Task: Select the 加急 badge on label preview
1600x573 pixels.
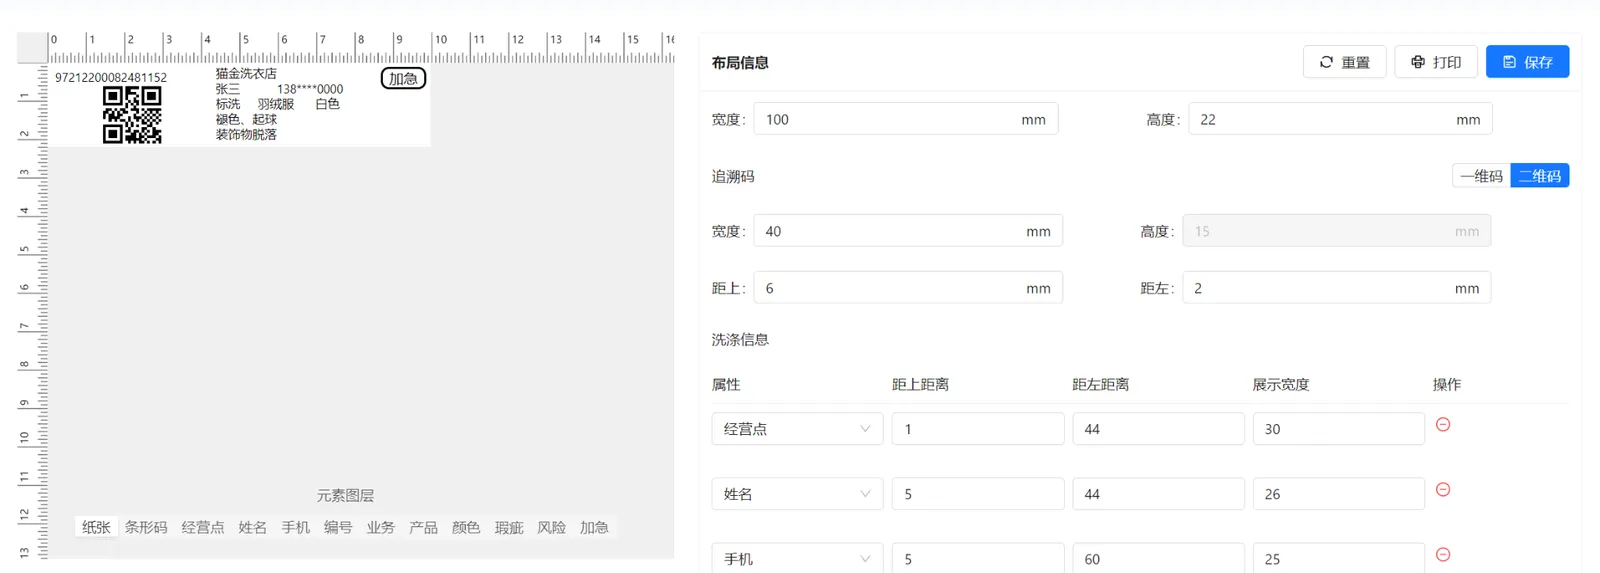Action: click(x=403, y=78)
